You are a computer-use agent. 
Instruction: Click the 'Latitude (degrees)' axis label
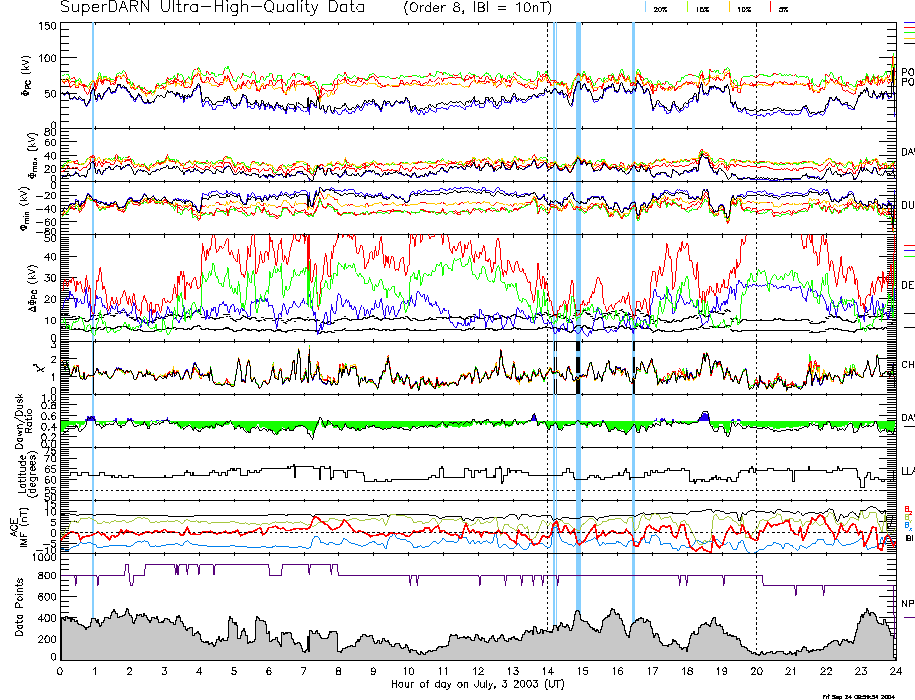(x=27, y=474)
